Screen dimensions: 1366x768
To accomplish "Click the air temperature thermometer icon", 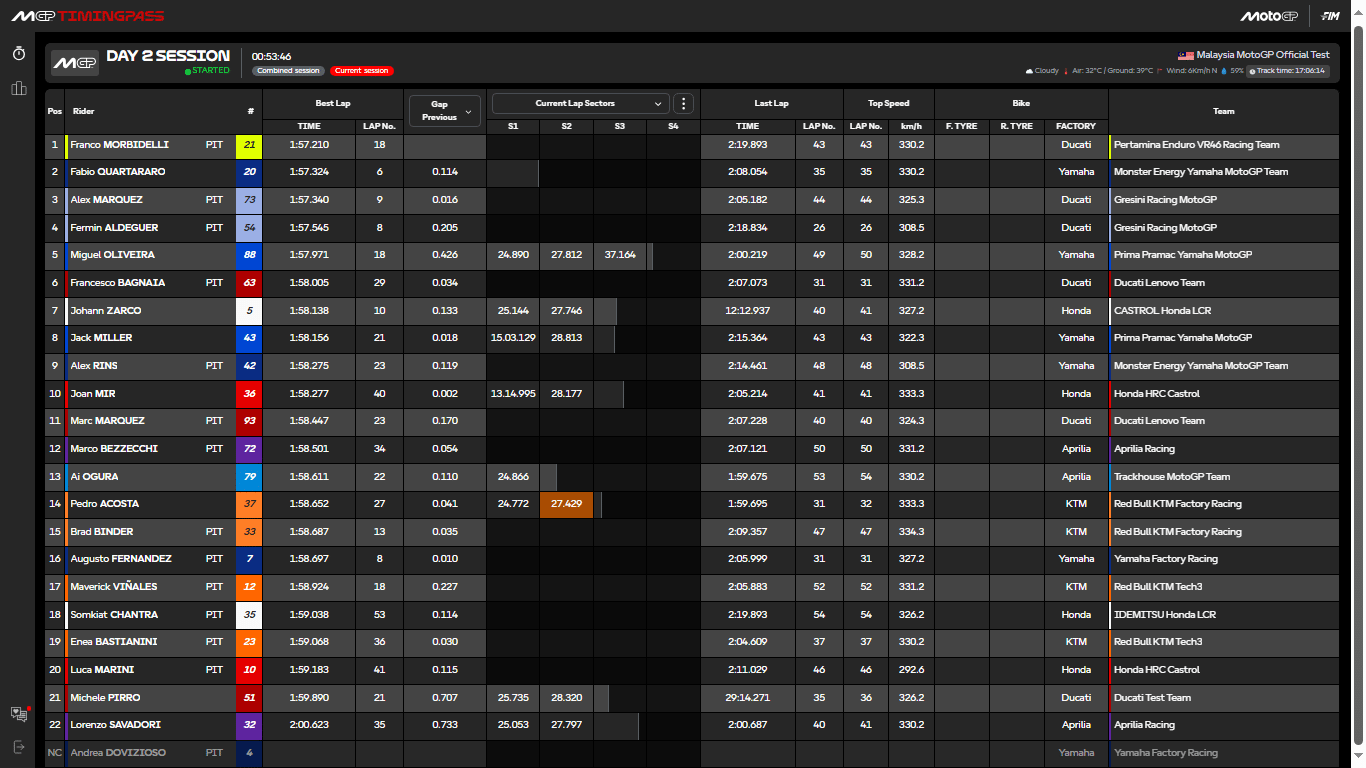I will (x=1065, y=71).
